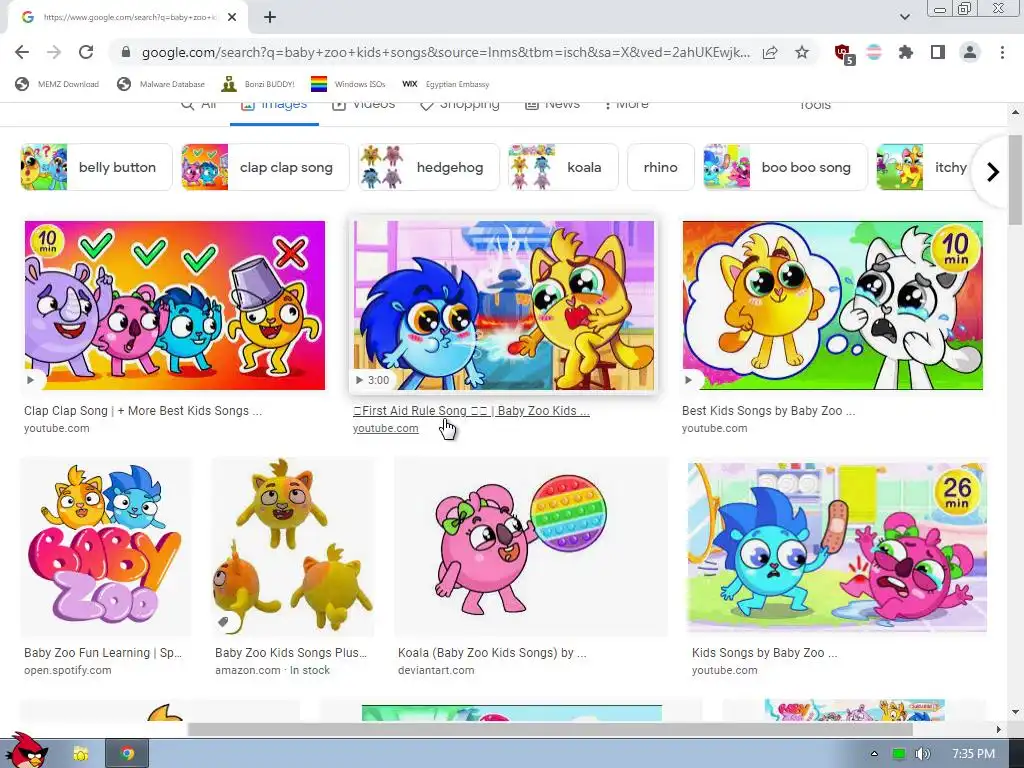The height and width of the screenshot is (768, 1024).
Task: Open the new tab plus button
Action: tap(270, 18)
